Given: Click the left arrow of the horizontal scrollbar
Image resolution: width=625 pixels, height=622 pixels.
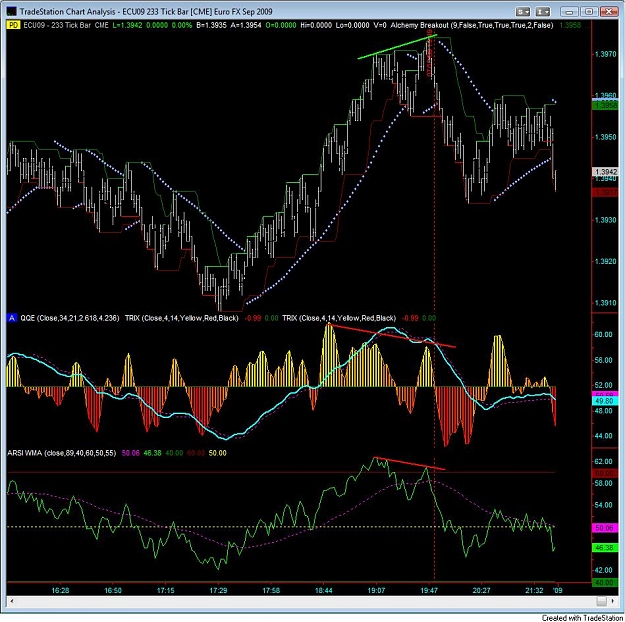Looking at the screenshot, I should click(11, 601).
